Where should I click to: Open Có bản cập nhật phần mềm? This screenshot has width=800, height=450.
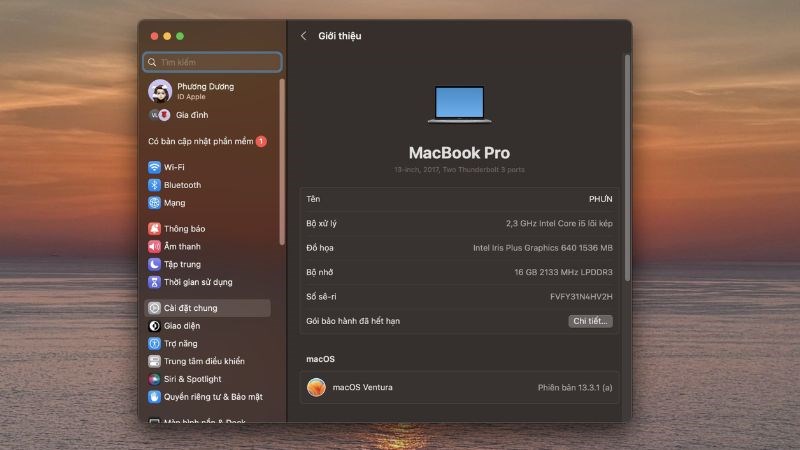pyautogui.click(x=201, y=141)
